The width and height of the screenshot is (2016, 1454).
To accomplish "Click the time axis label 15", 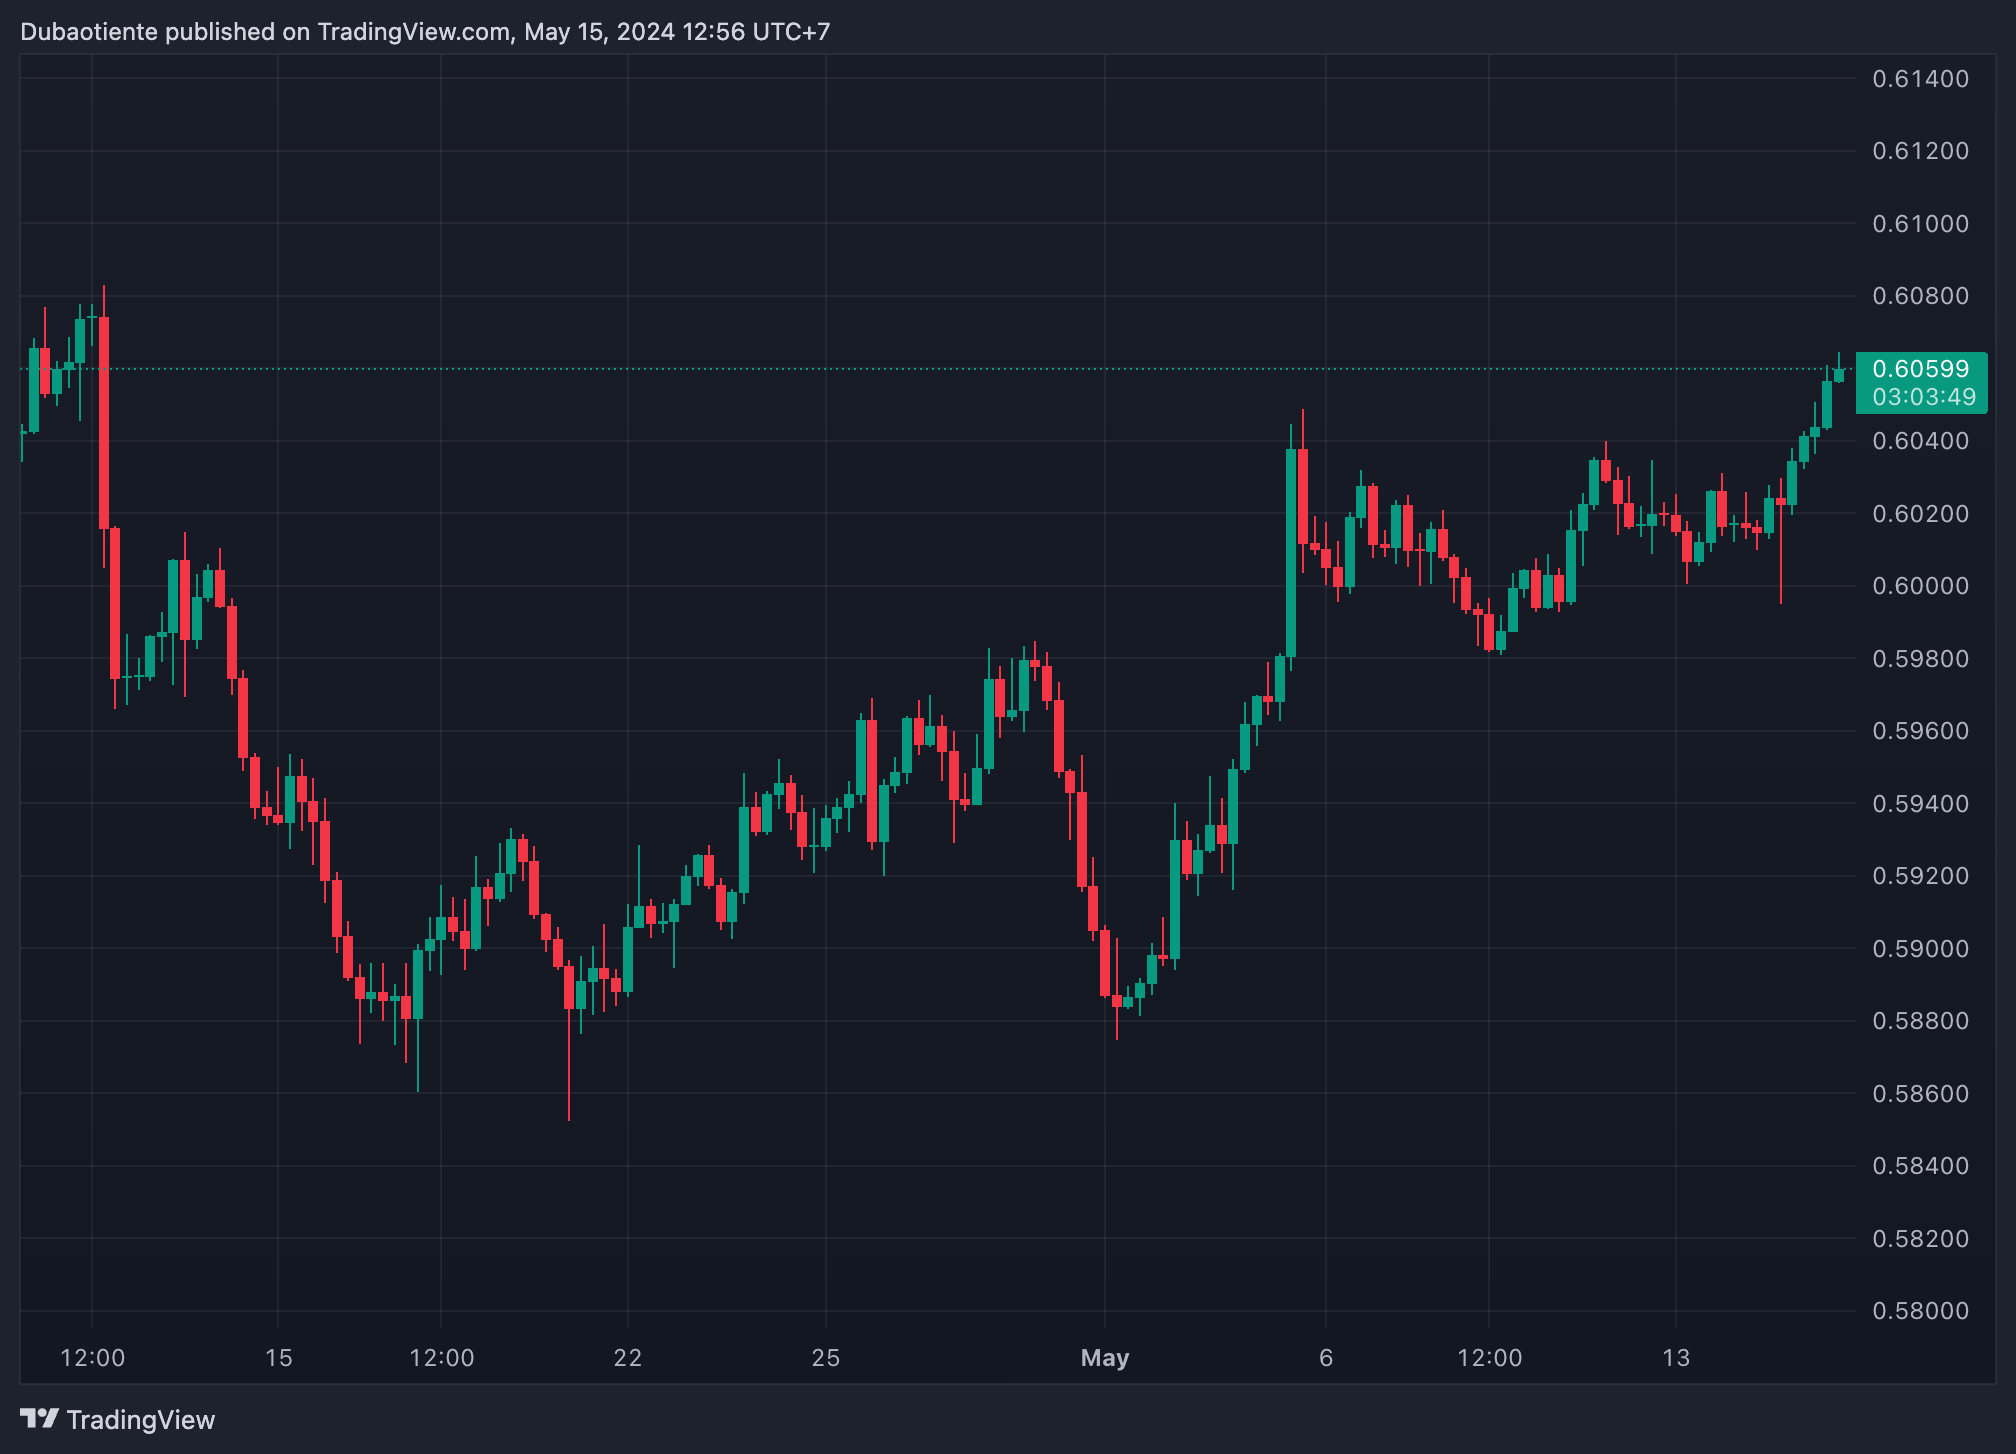I will coord(279,1358).
